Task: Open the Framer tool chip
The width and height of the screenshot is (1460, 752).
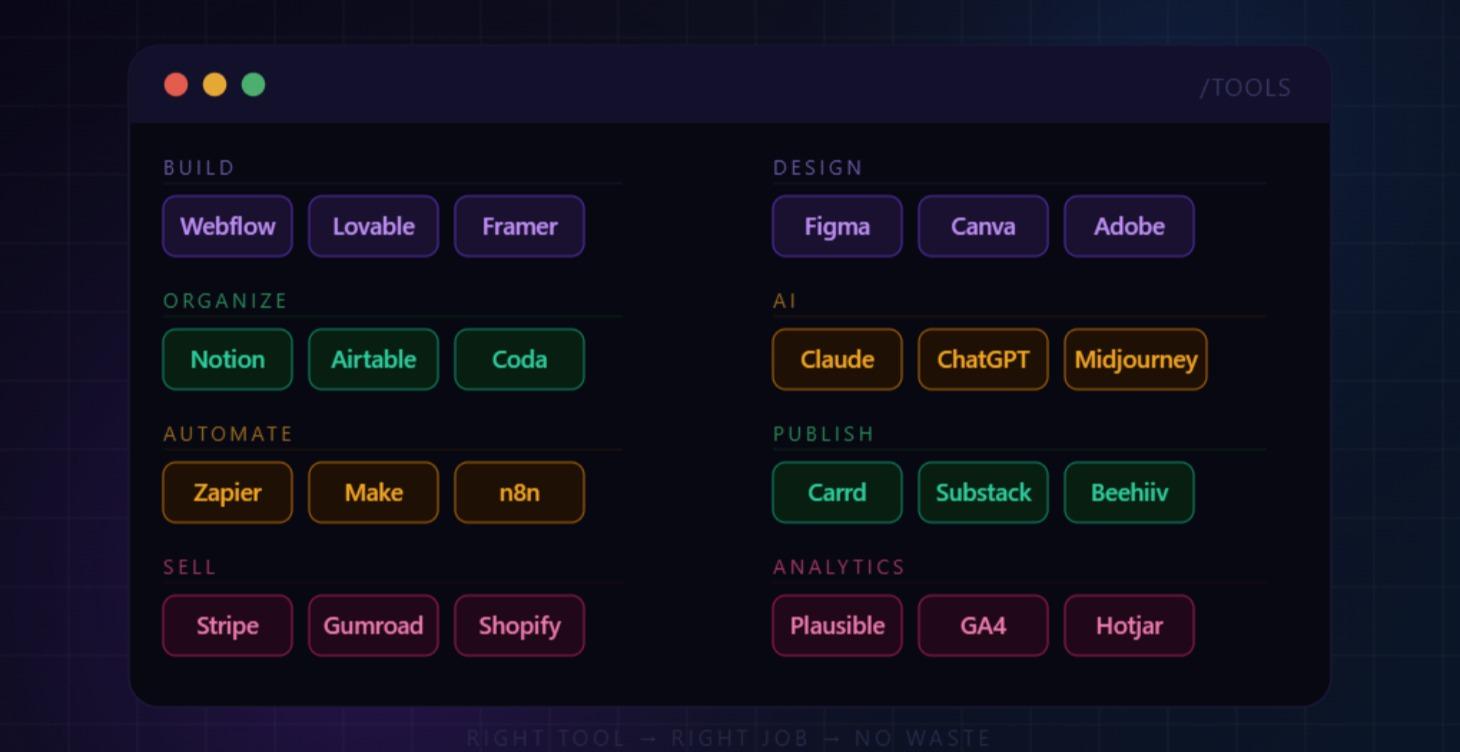Action: [x=520, y=226]
